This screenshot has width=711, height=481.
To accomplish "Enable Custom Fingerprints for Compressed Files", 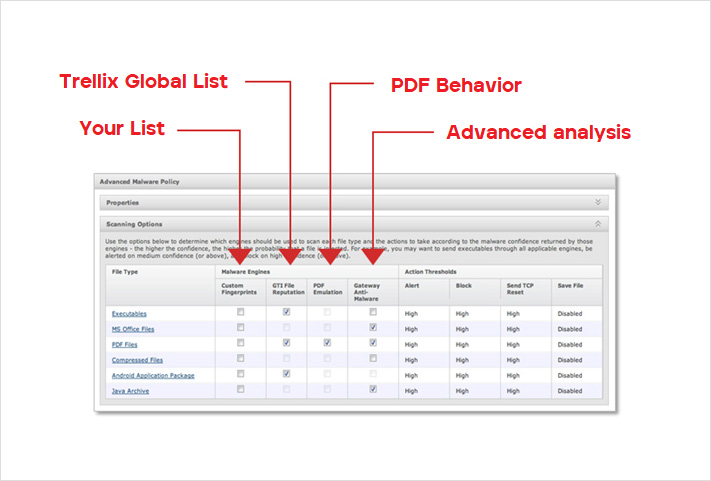I will coord(240,358).
